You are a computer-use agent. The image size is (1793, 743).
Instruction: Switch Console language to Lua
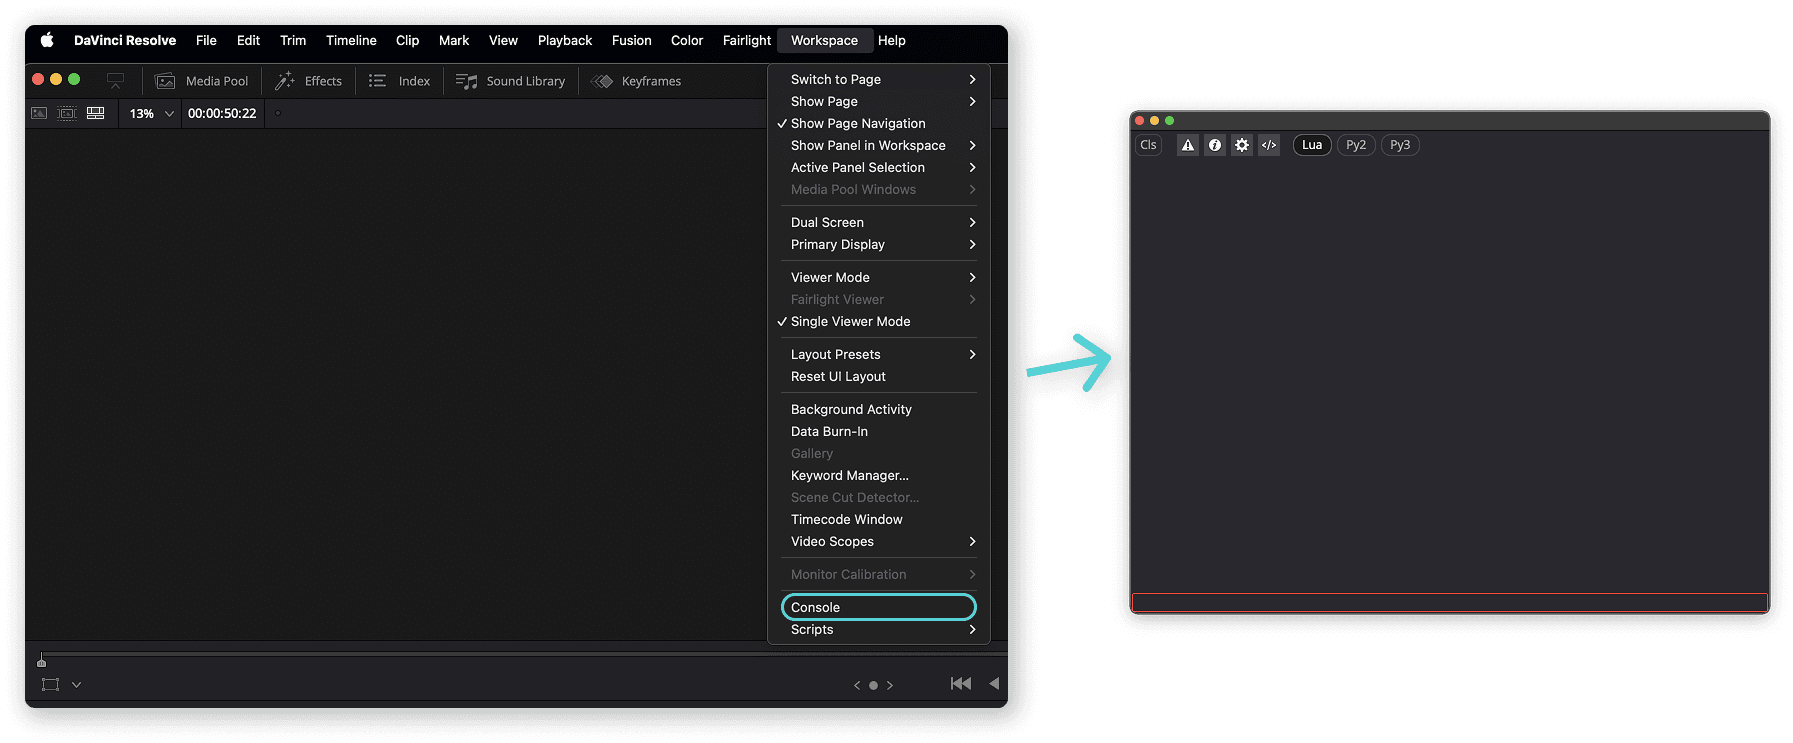click(1312, 145)
